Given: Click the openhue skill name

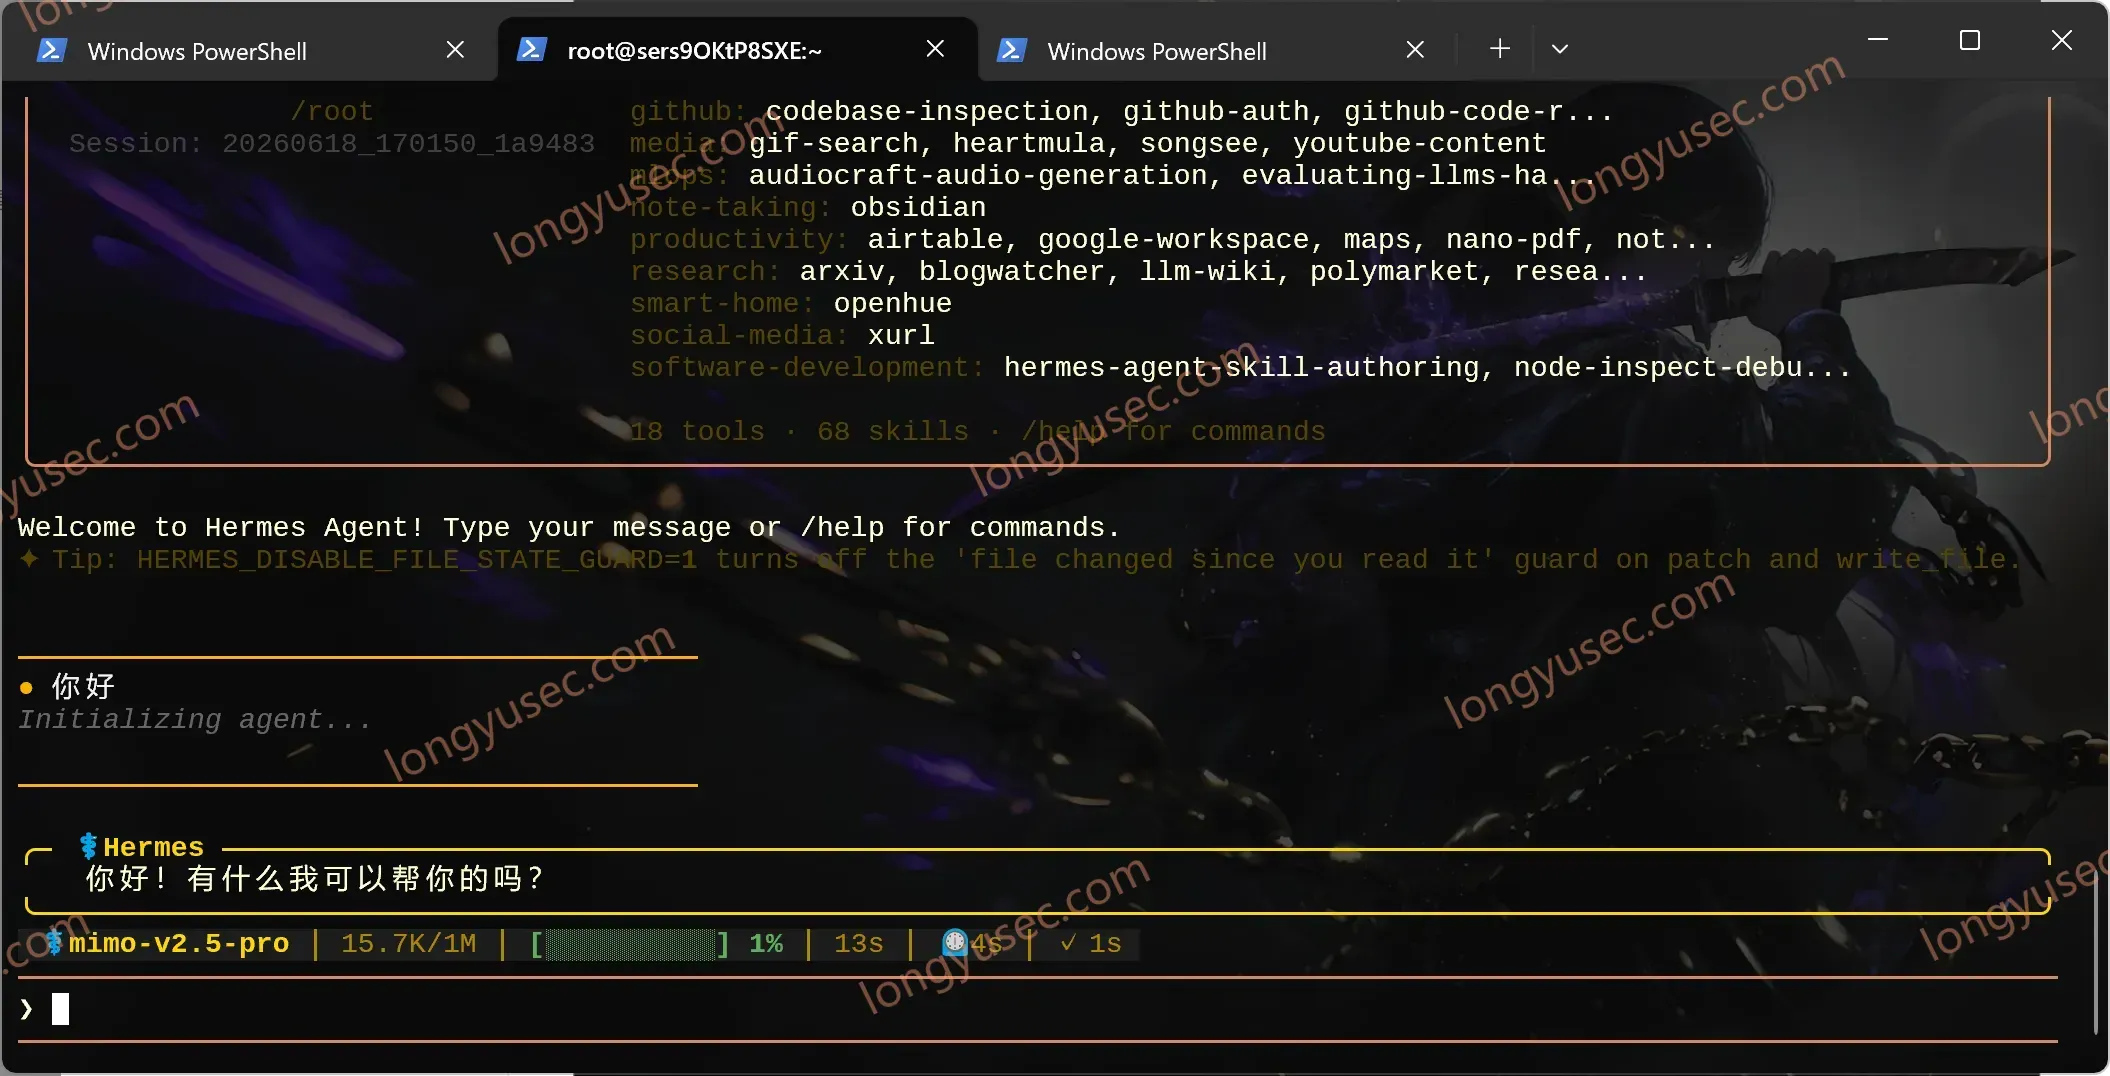Looking at the screenshot, I should 892,303.
